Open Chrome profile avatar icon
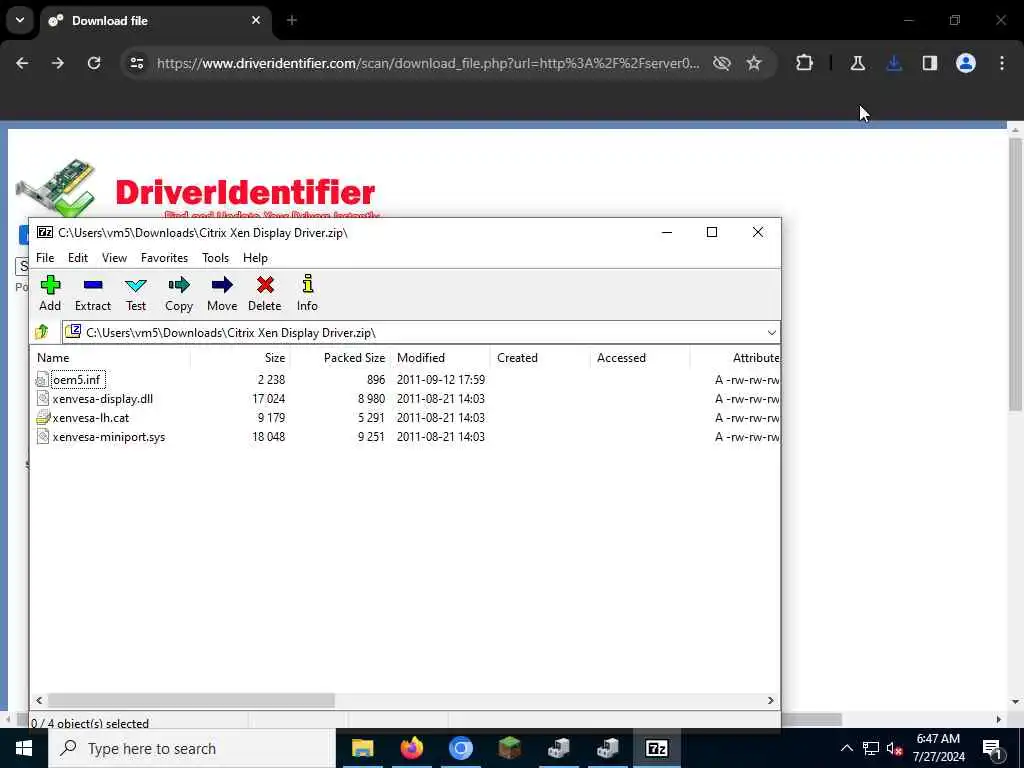This screenshot has width=1024, height=768. point(966,63)
